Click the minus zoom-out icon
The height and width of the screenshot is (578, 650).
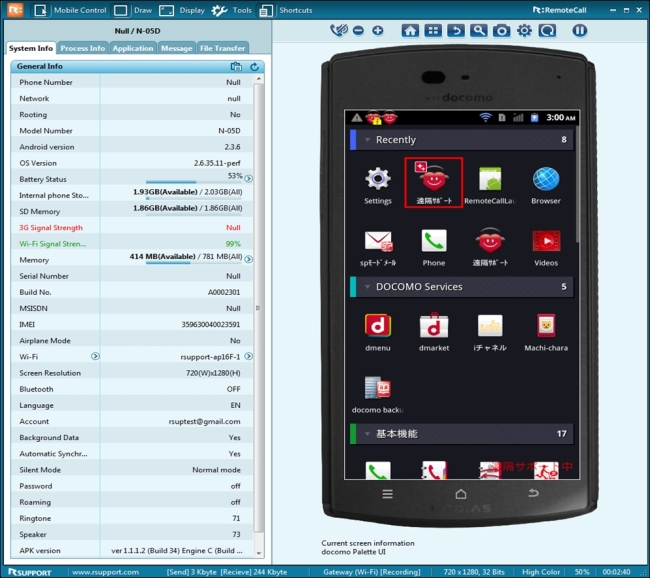359,30
